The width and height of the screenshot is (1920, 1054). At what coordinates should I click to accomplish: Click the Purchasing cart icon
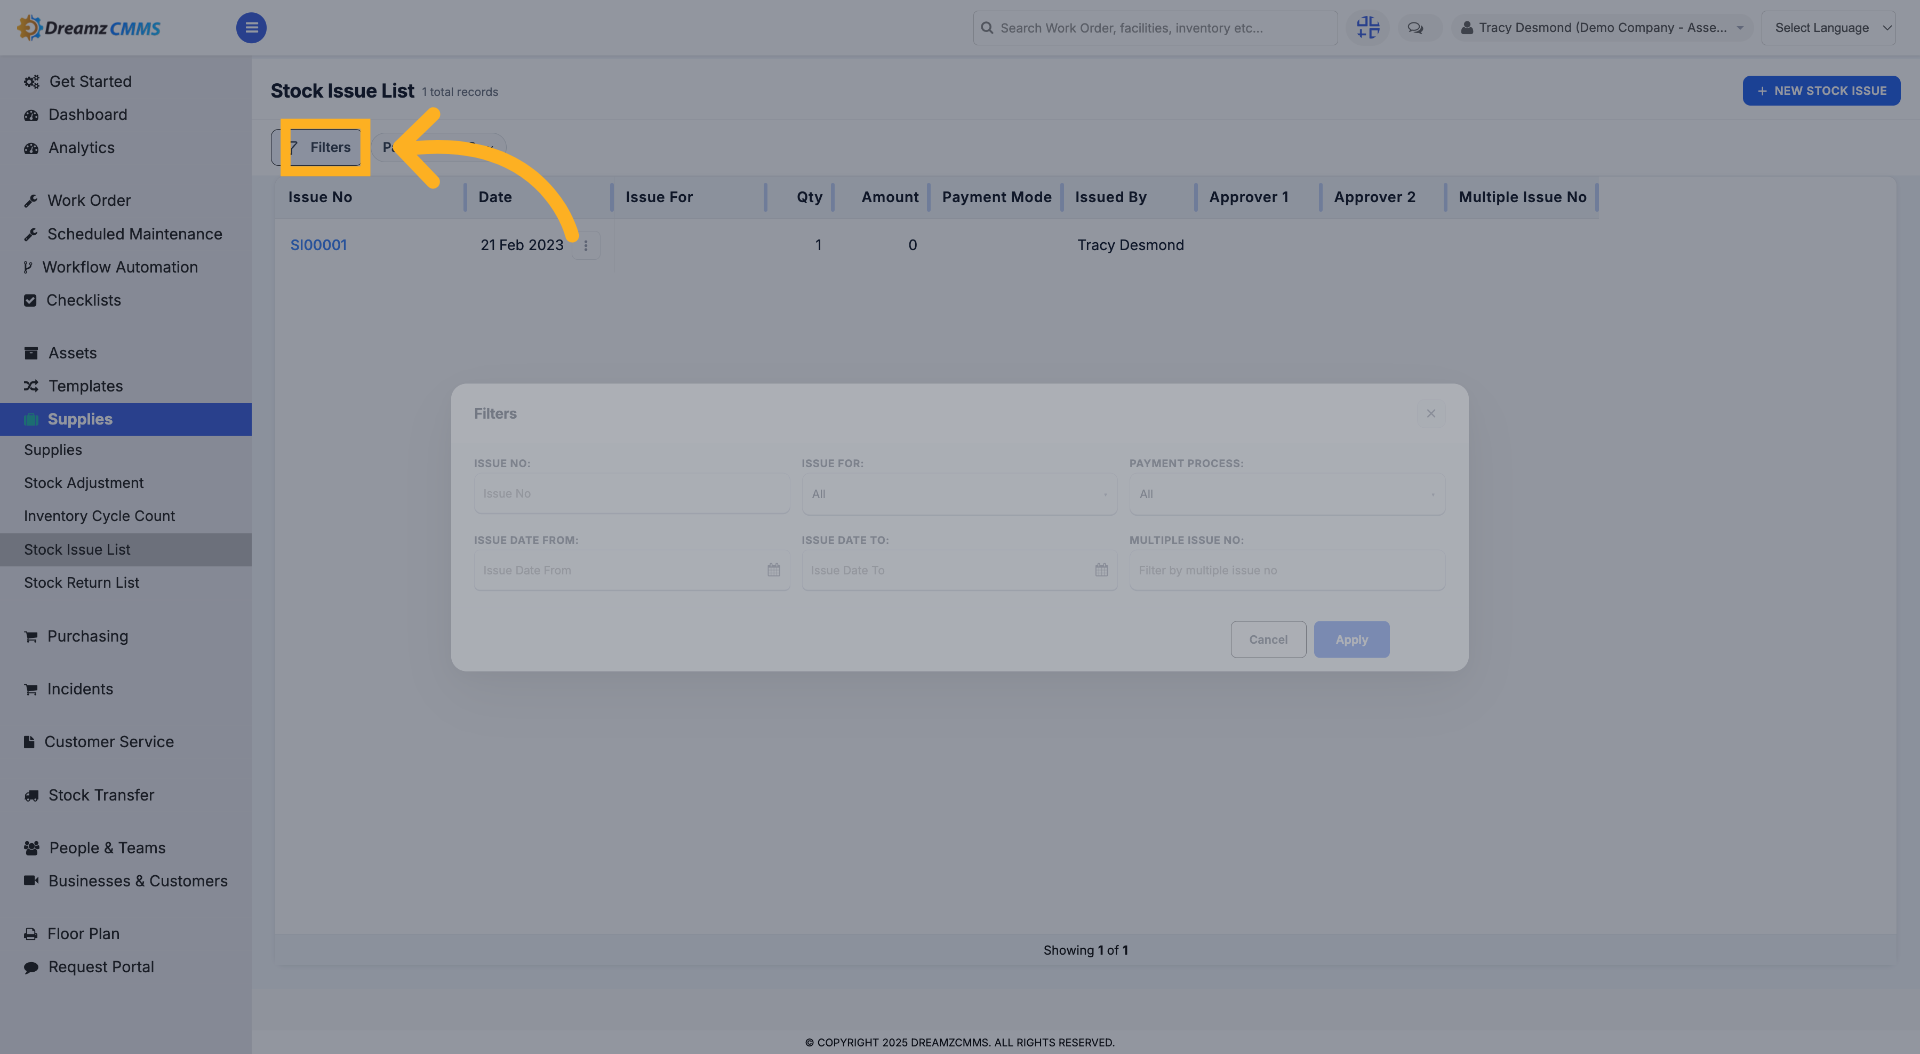click(31, 636)
